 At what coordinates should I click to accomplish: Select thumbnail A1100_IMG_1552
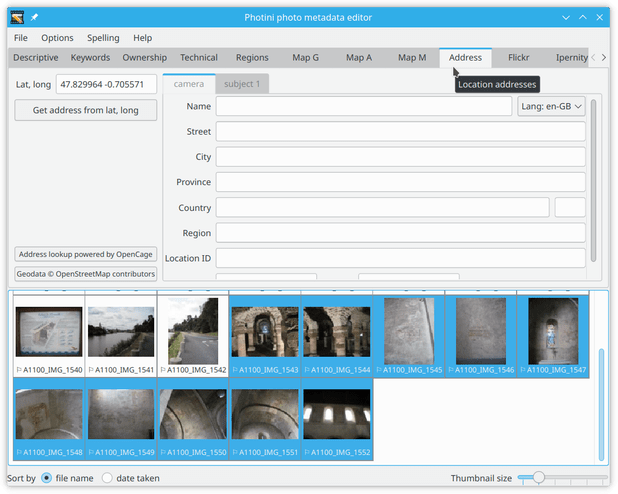click(337, 419)
